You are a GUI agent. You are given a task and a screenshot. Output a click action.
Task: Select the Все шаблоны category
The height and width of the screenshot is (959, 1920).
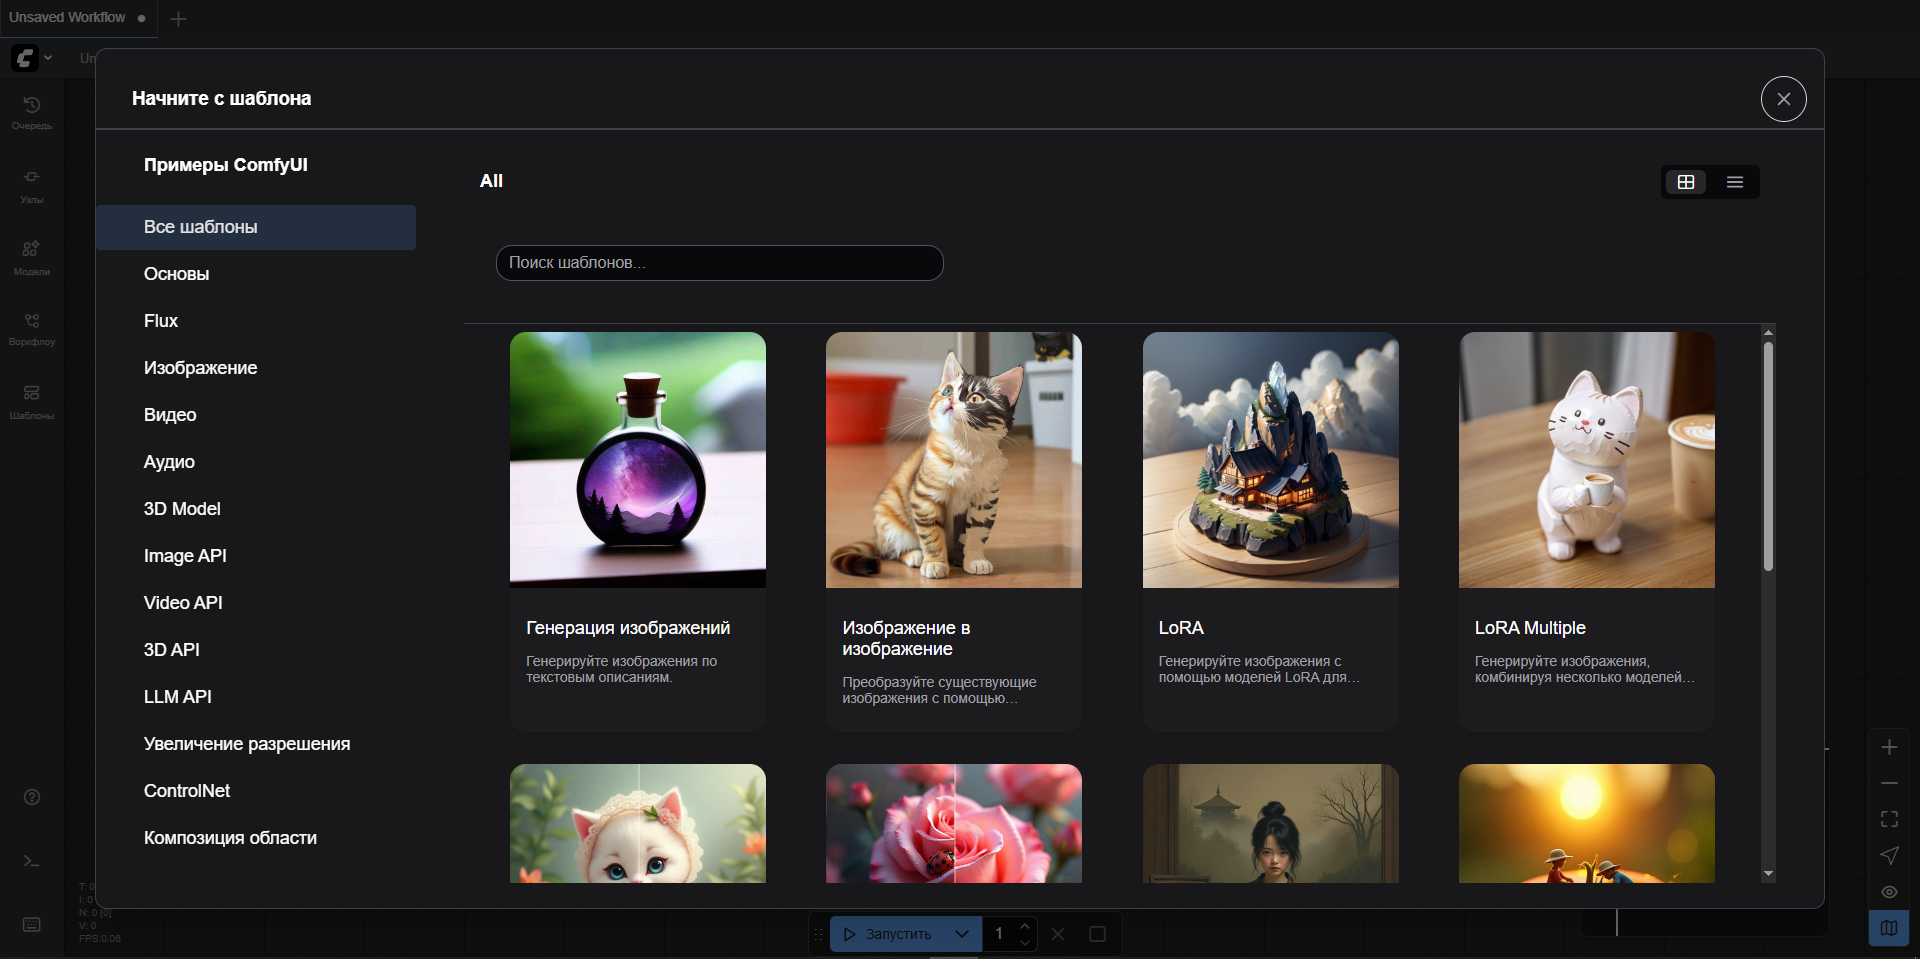click(x=256, y=227)
